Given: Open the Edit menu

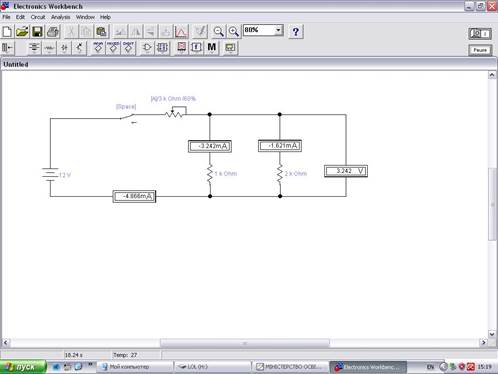Looking at the screenshot, I should pyautogui.click(x=20, y=17).
